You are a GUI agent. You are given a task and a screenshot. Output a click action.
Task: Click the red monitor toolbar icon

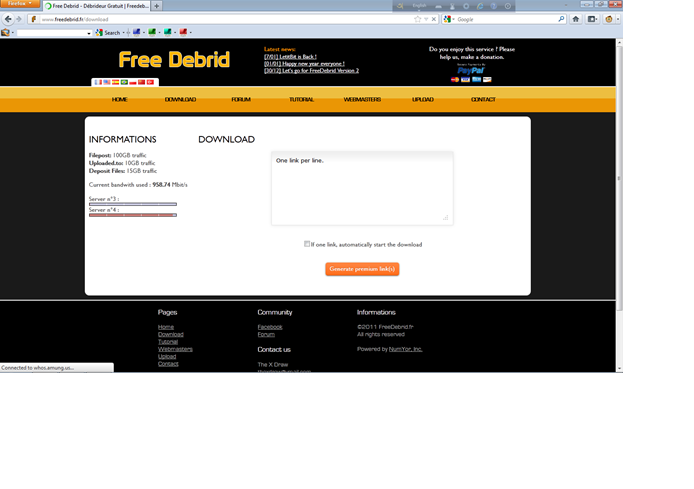(183, 32)
